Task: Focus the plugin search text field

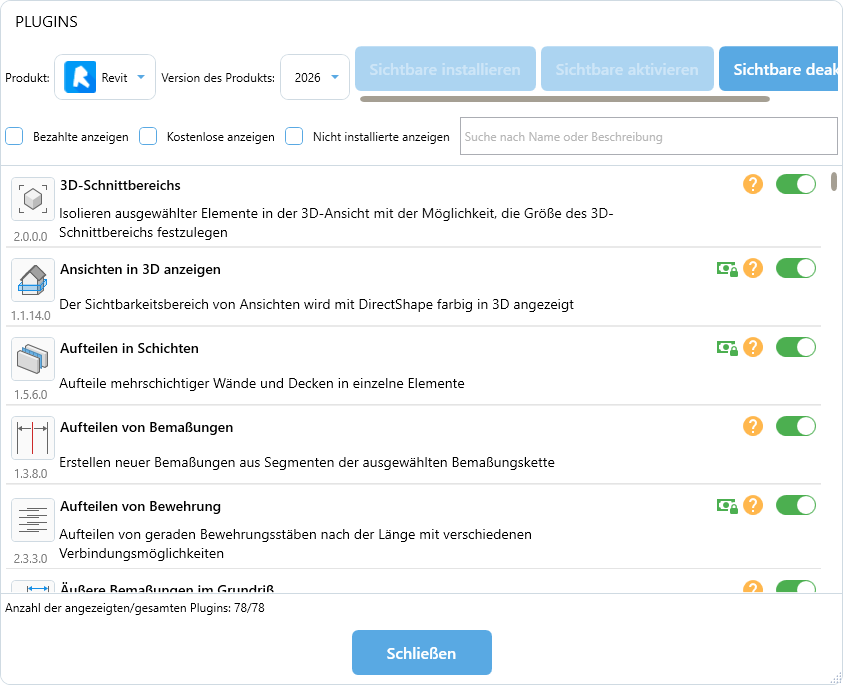Action: 648,136
